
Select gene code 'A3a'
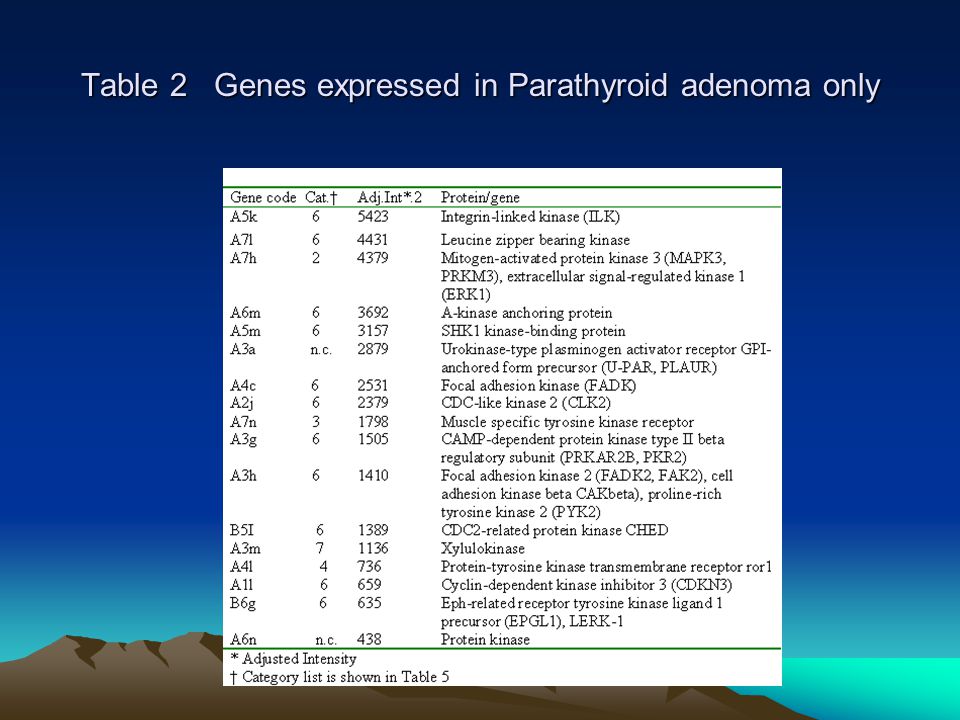coord(242,350)
